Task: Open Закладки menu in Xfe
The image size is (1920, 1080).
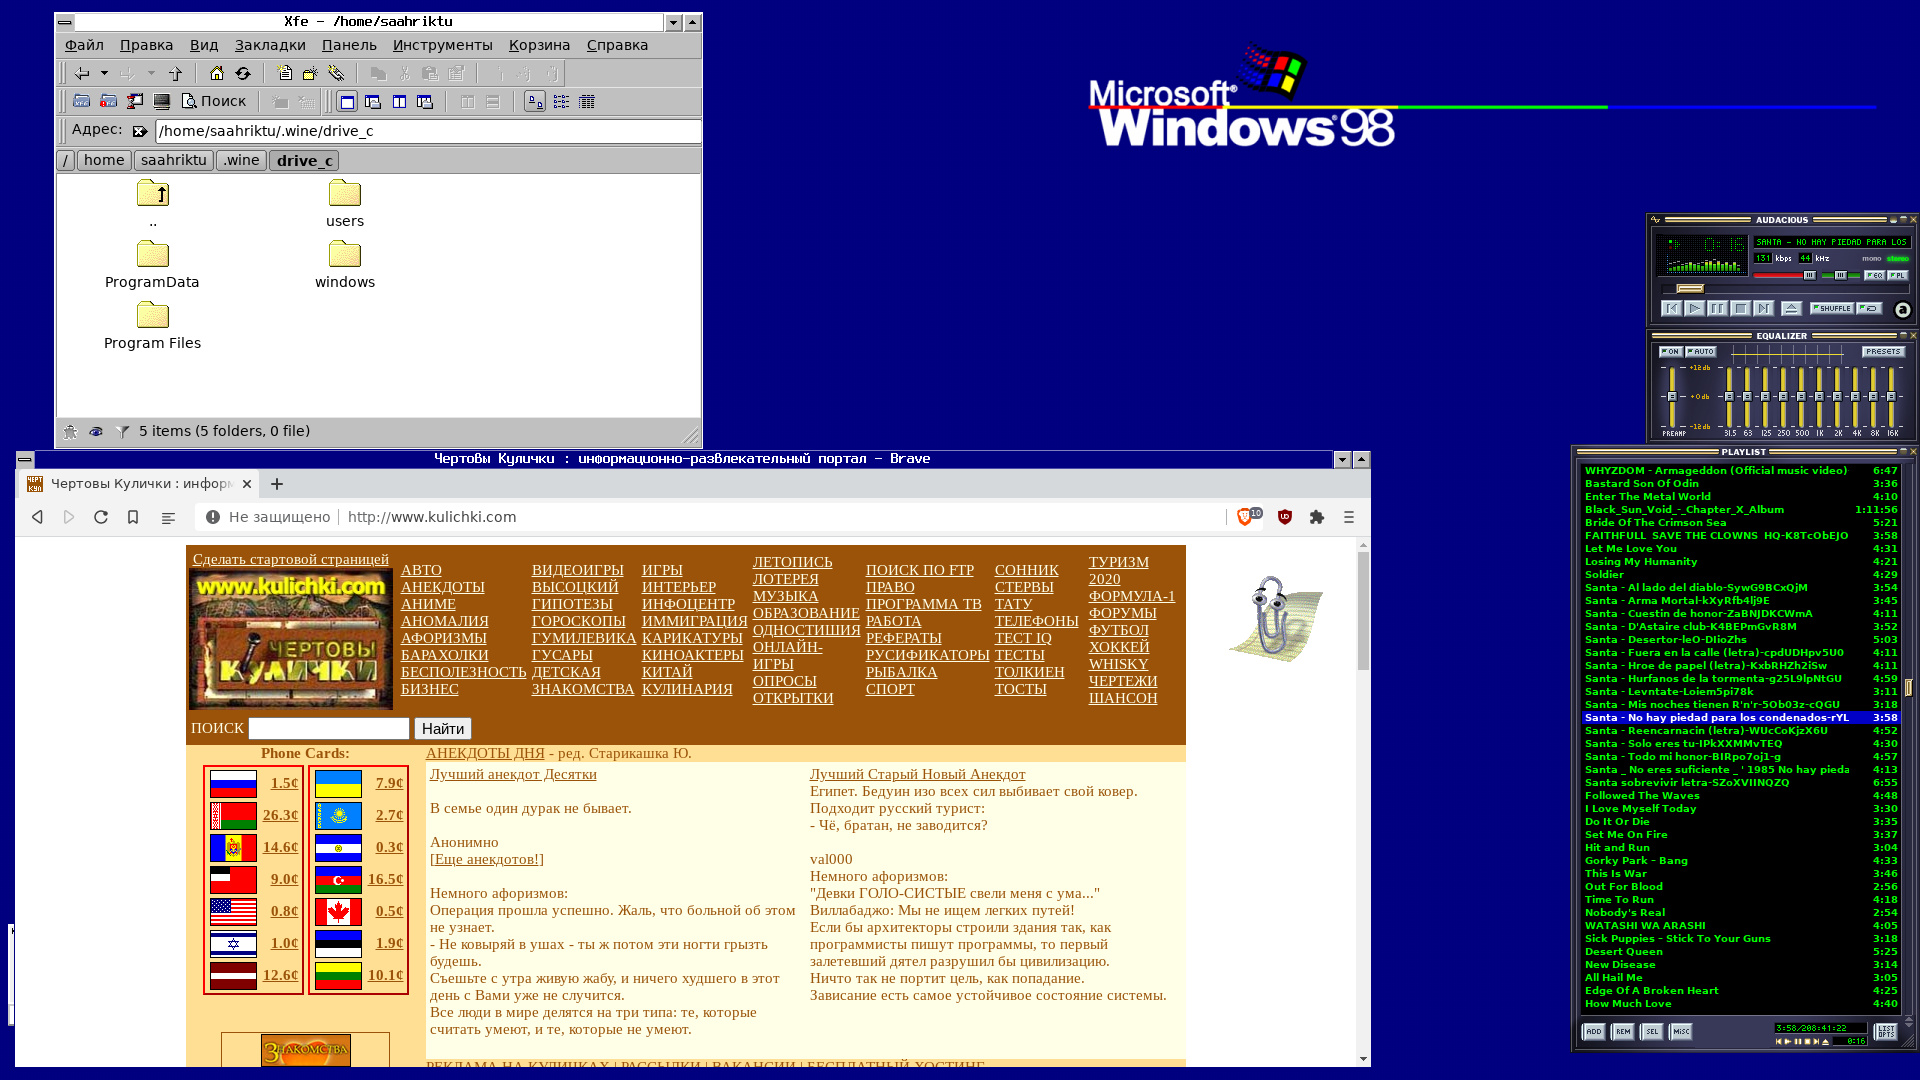Action: 270,45
